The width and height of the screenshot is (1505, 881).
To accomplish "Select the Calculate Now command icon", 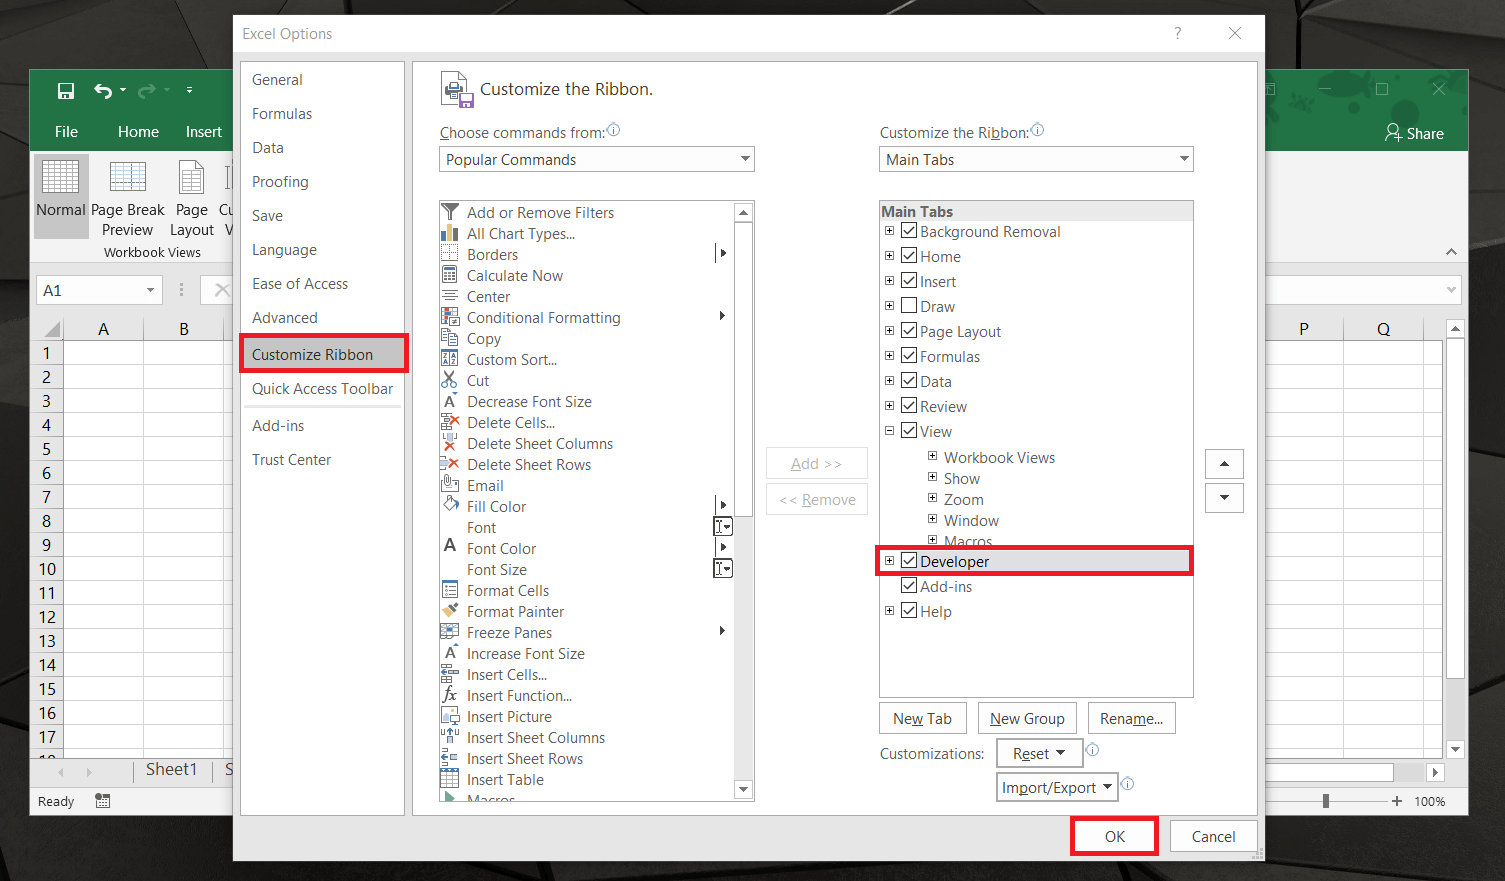I will [x=450, y=275].
